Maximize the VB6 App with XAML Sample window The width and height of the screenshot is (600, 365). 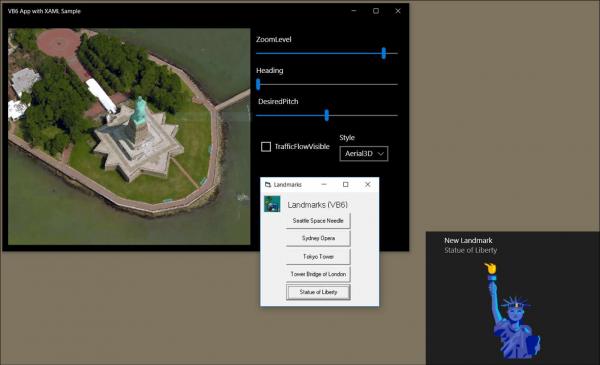[376, 11]
